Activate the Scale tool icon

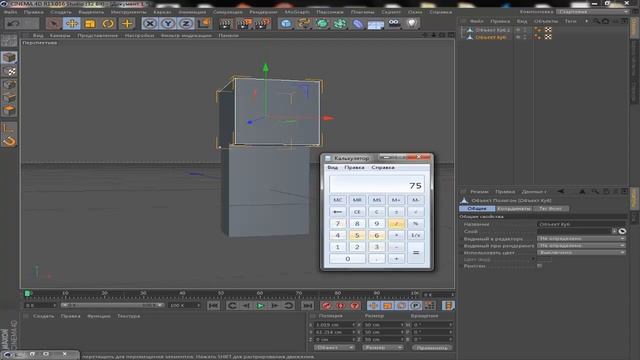pos(90,23)
